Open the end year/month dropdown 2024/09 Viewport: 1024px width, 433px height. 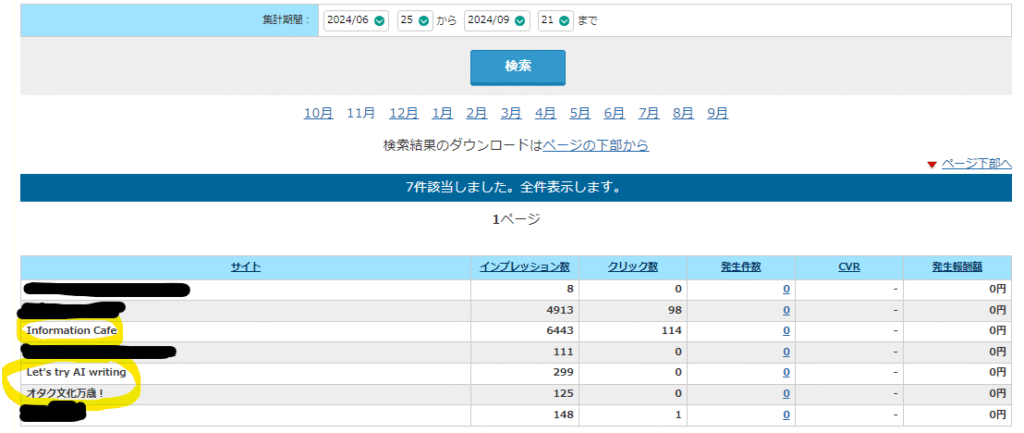point(496,20)
